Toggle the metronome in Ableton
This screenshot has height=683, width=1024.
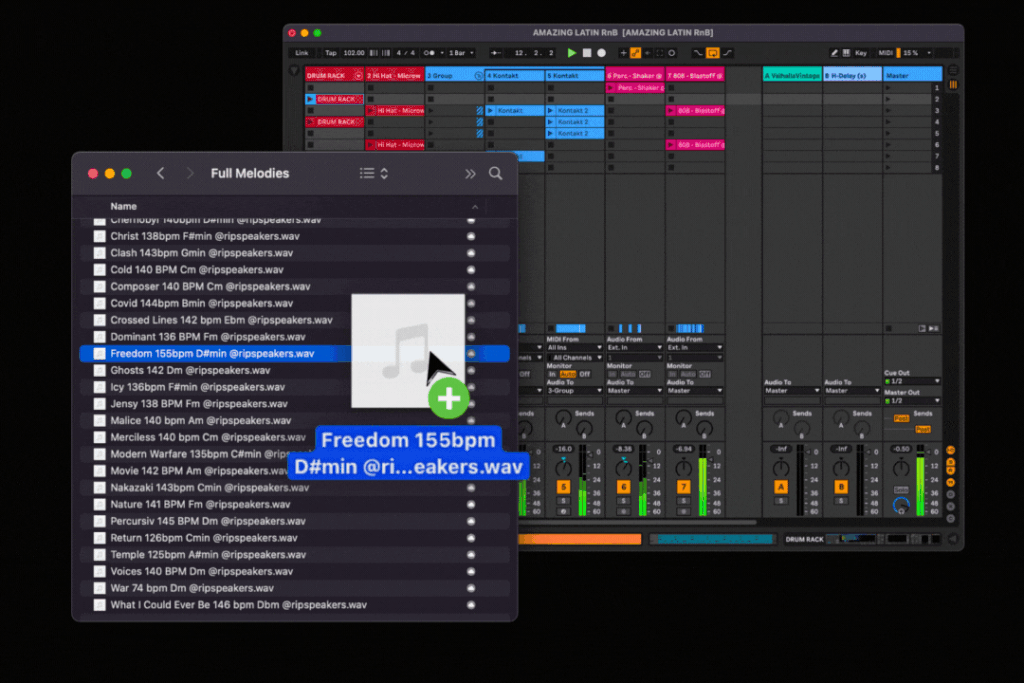(x=429, y=53)
